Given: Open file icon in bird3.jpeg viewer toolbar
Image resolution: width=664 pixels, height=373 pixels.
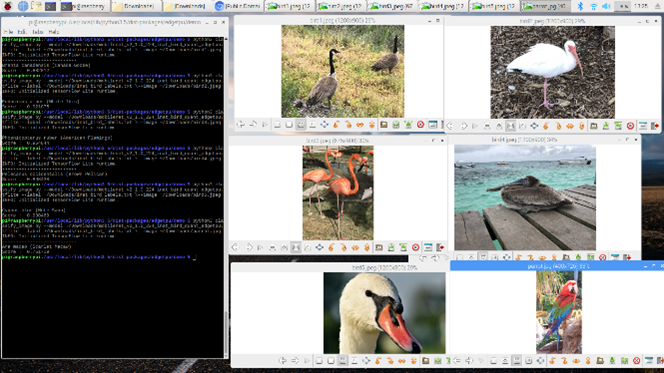Looking at the screenshot, I should click(379, 247).
